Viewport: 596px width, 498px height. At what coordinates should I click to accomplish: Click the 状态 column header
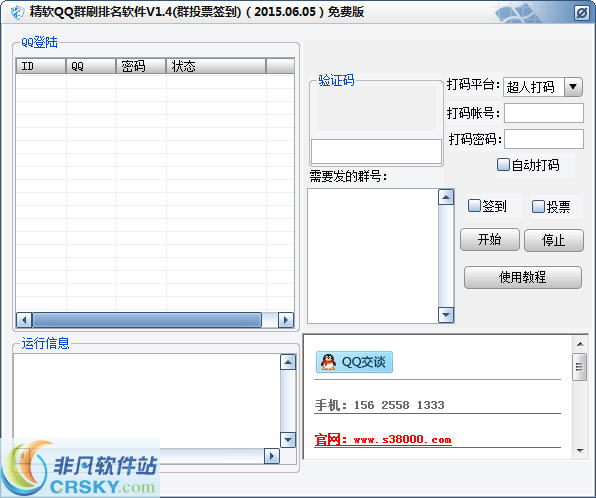coord(216,66)
